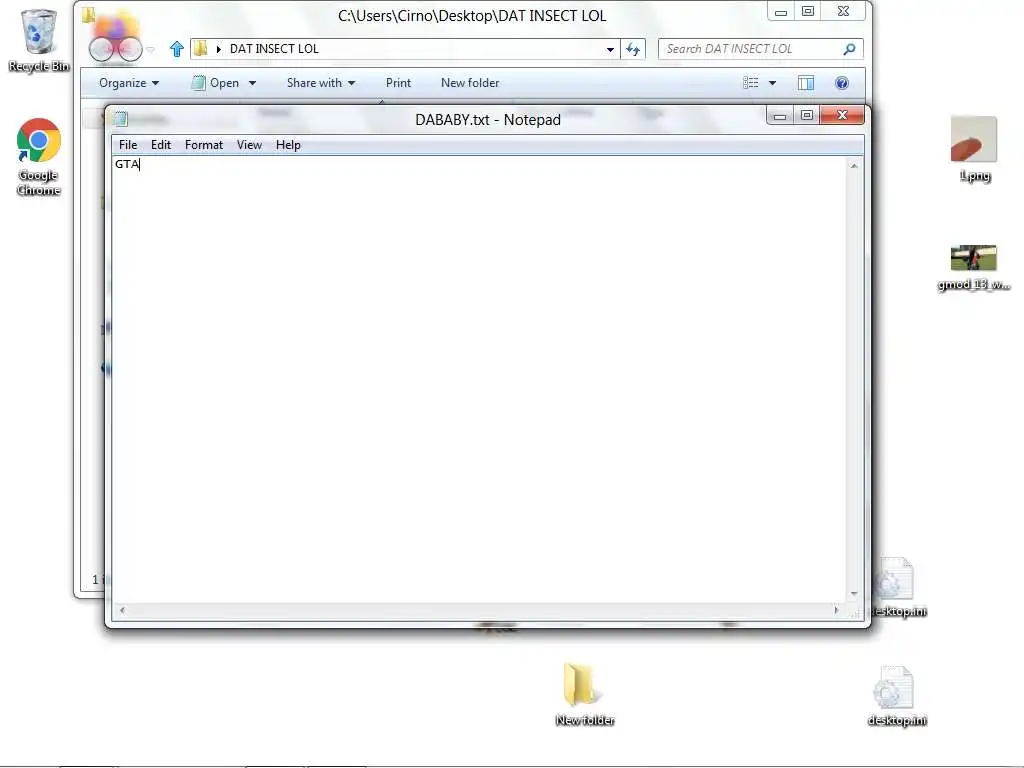Select desktop.ini icon beside Notepad window
Screen dimensions: 1024x768
[x=900, y=587]
